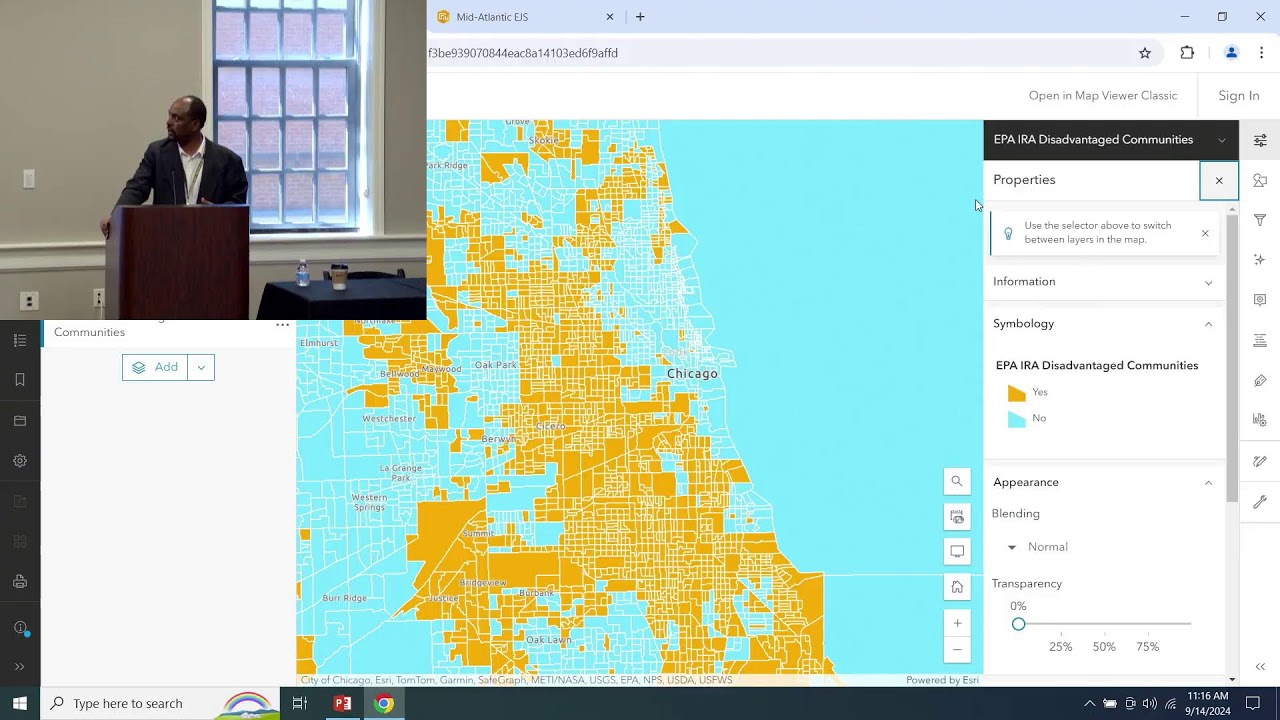Image resolution: width=1280 pixels, height=720 pixels.
Task: Click the Windows search box
Action: (x=160, y=704)
